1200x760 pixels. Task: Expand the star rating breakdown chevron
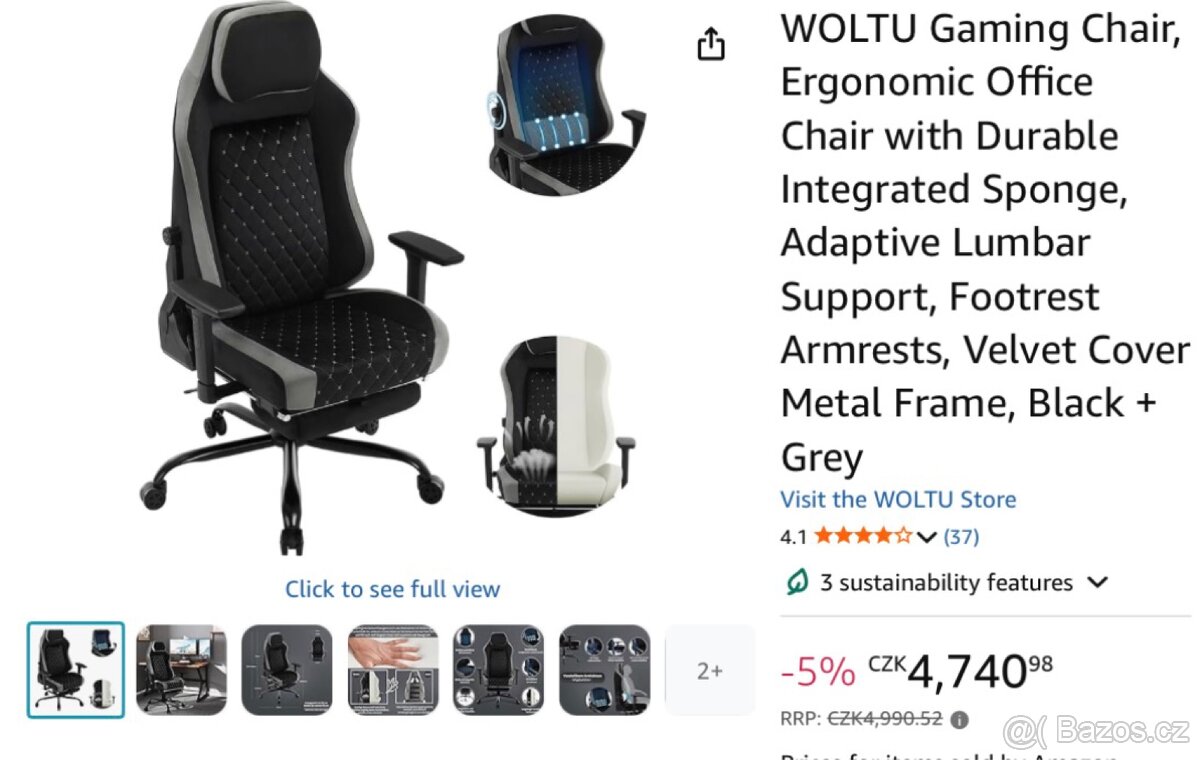[926, 537]
